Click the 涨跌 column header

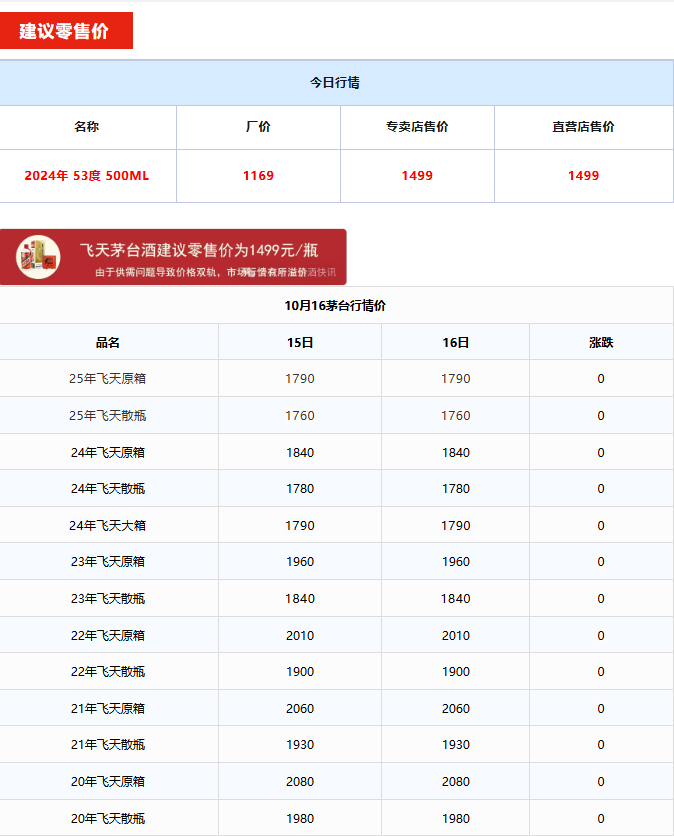[601, 343]
